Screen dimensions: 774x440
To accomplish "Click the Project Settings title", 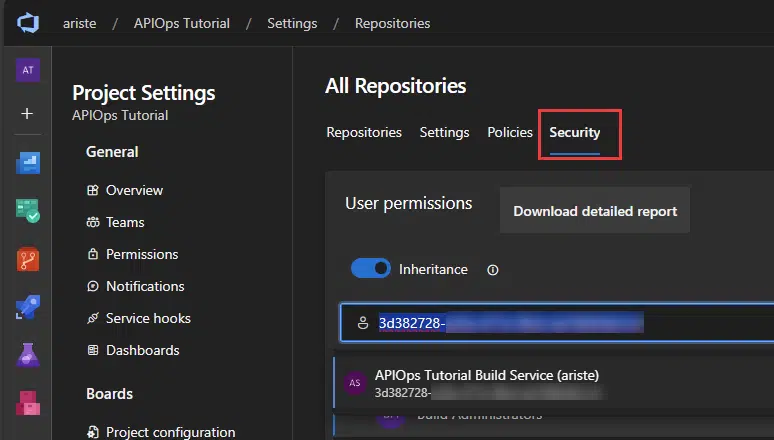I will (144, 93).
